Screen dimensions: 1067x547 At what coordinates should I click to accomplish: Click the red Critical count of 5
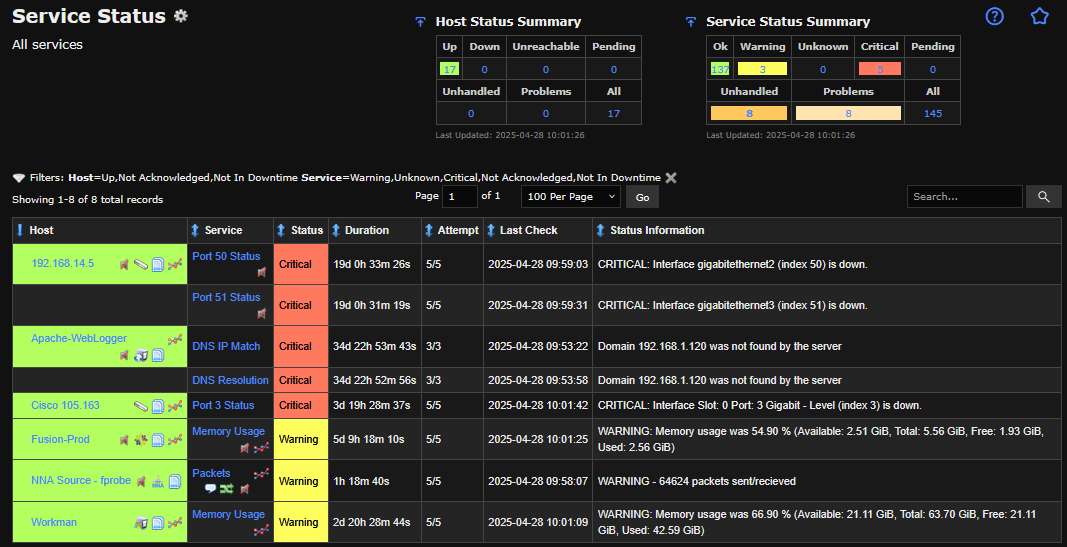pyautogui.click(x=879, y=69)
